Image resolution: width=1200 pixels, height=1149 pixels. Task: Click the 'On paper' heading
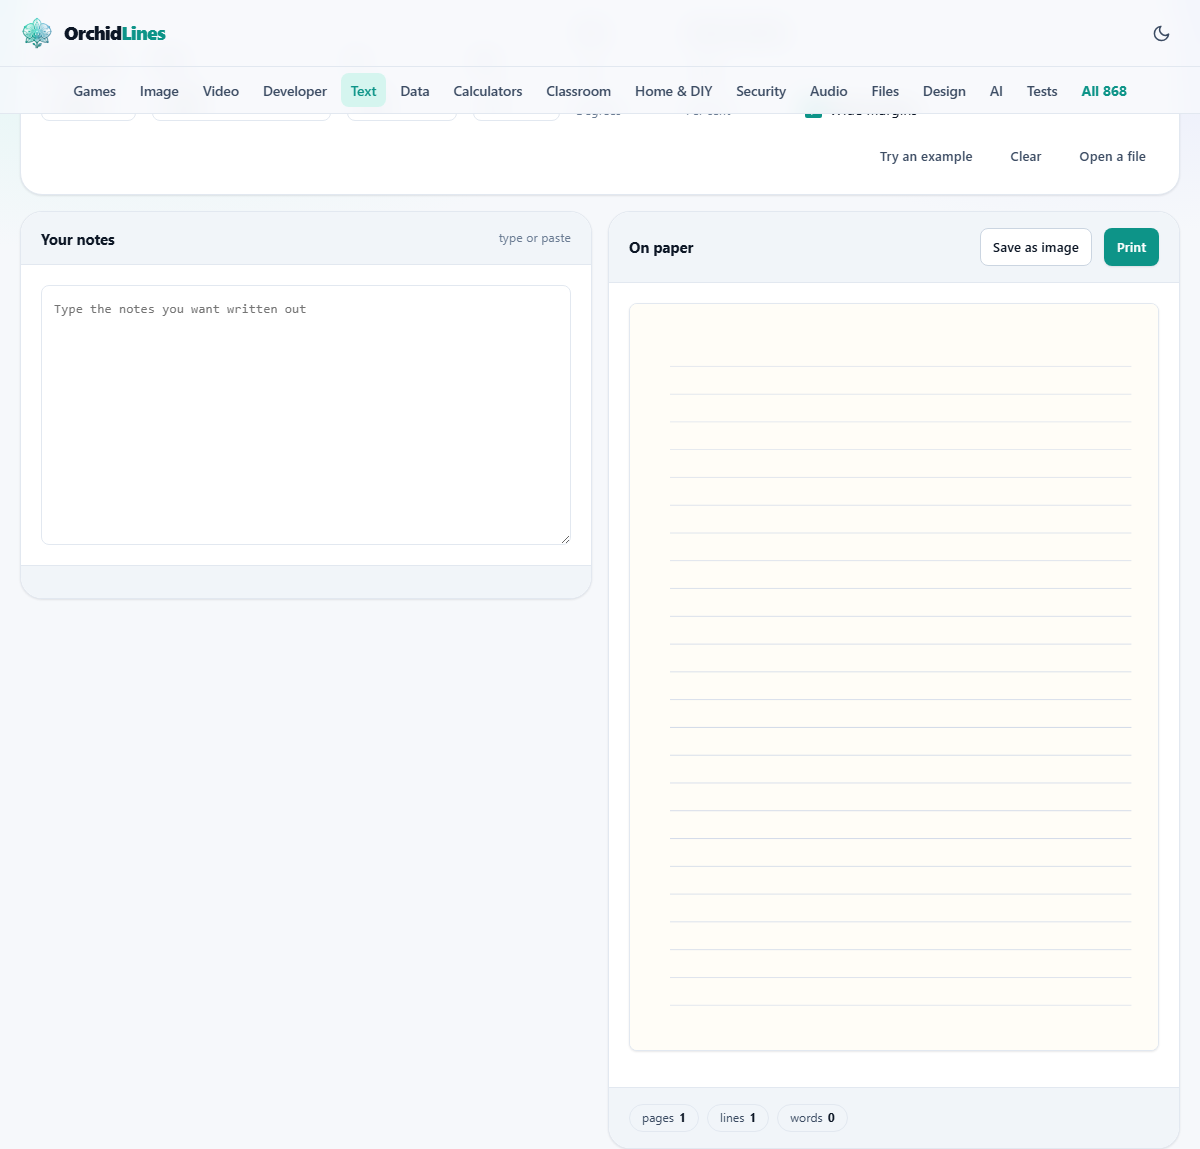(661, 248)
